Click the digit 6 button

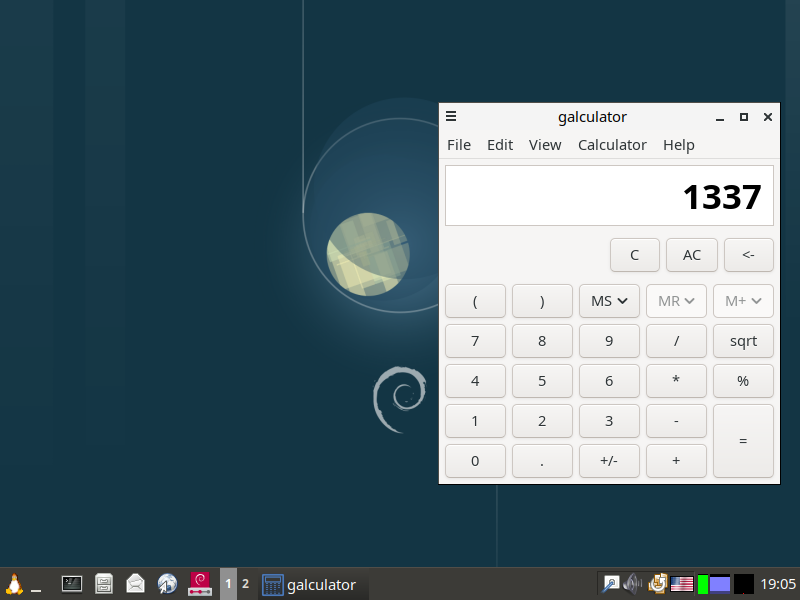pyautogui.click(x=609, y=381)
